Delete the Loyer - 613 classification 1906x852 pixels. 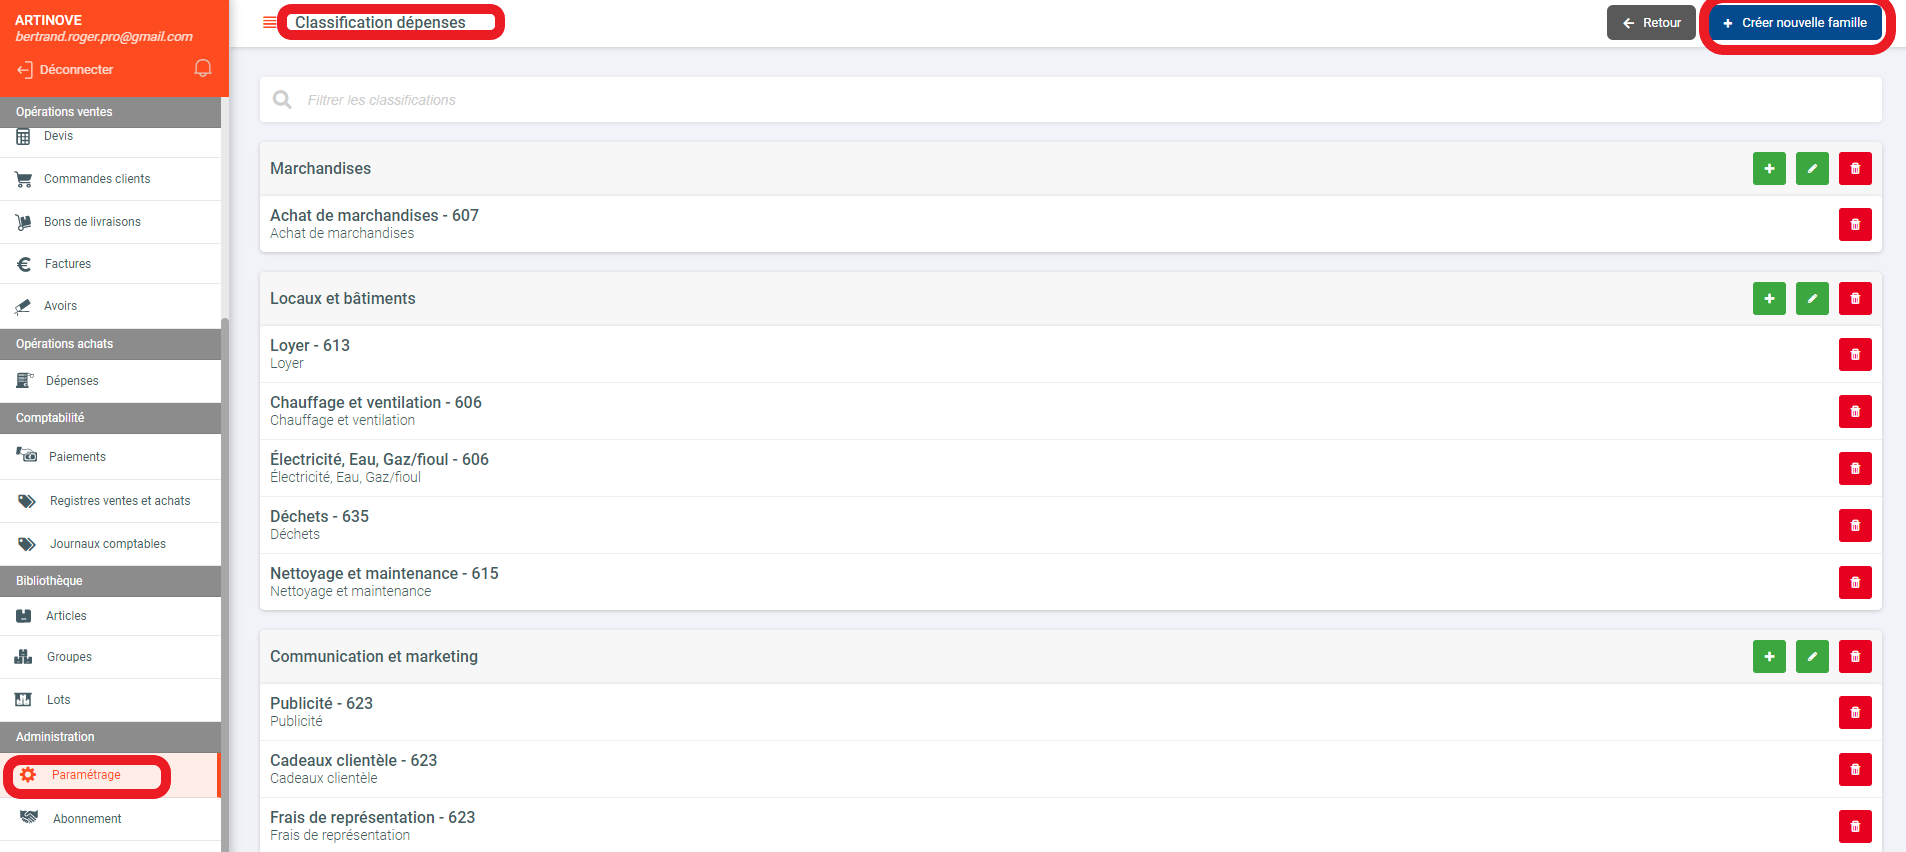(1855, 355)
